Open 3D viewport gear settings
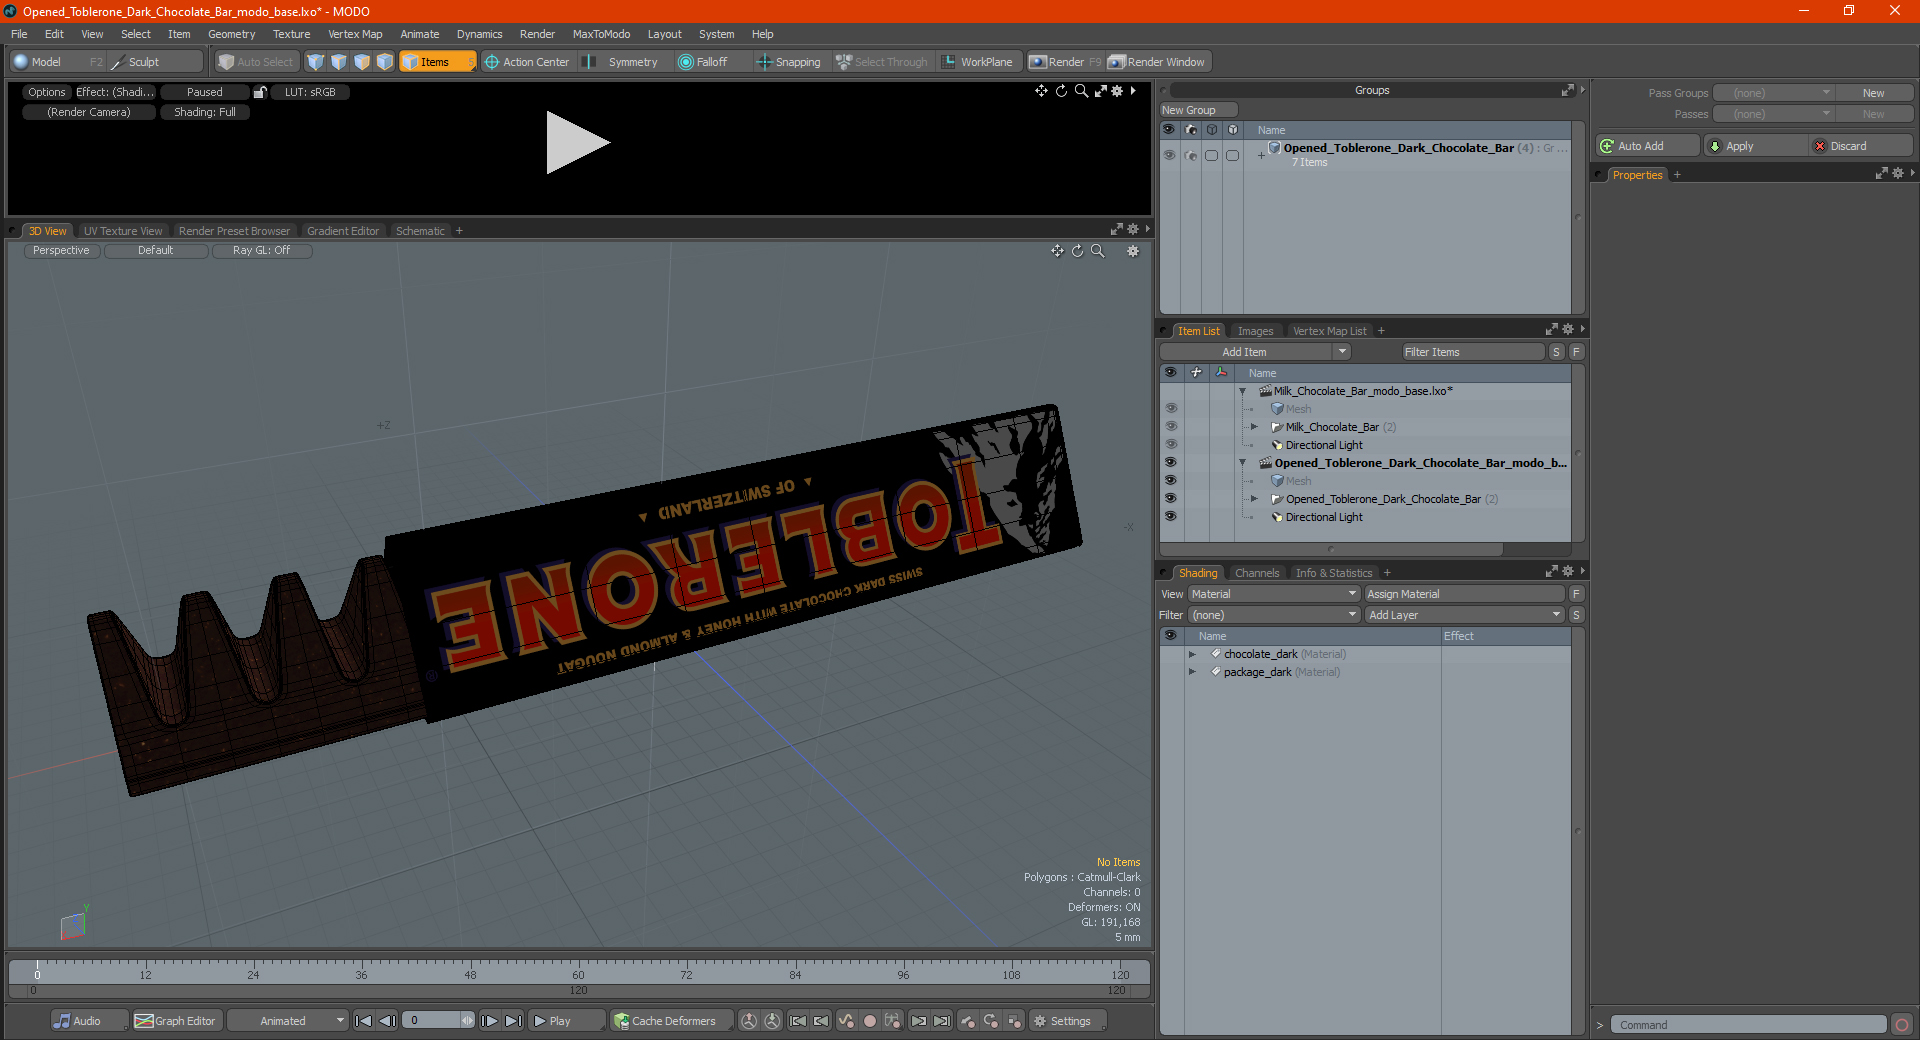 [1133, 251]
